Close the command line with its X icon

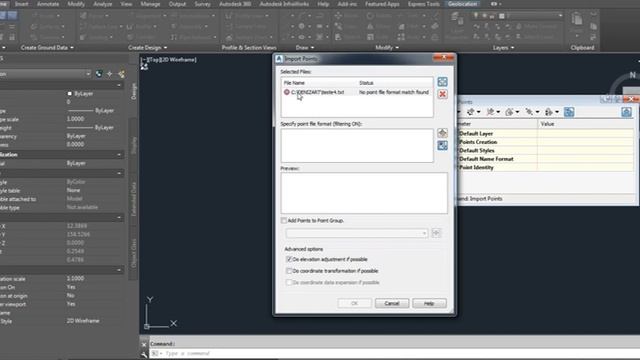tap(144, 344)
